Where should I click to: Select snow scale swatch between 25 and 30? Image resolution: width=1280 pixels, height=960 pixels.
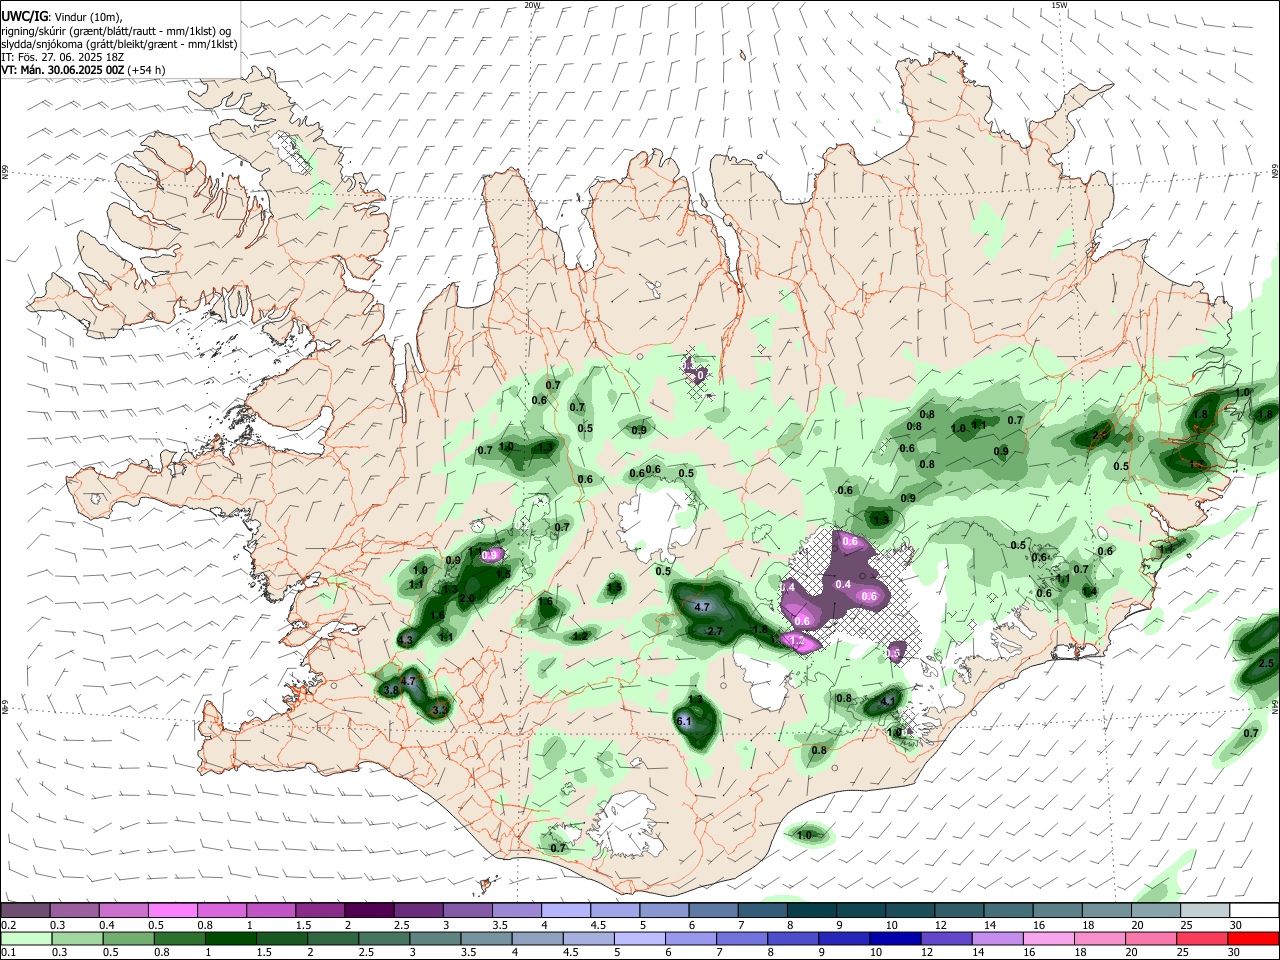(x=1205, y=910)
